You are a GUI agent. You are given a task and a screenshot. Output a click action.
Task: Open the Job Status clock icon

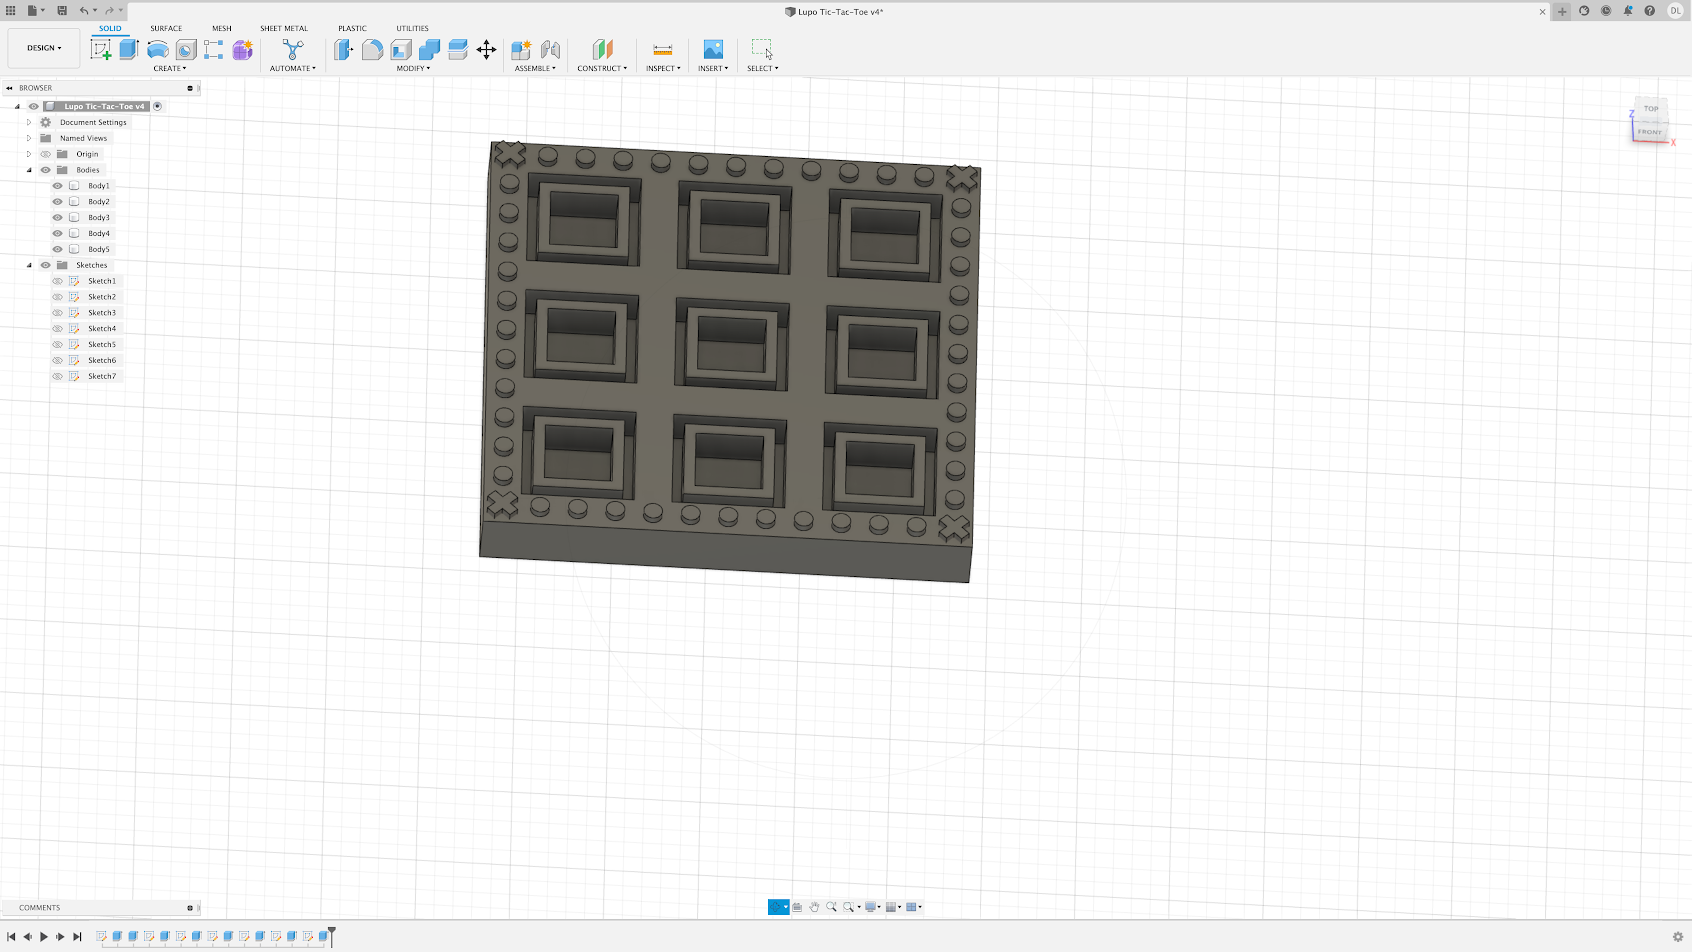1606,11
